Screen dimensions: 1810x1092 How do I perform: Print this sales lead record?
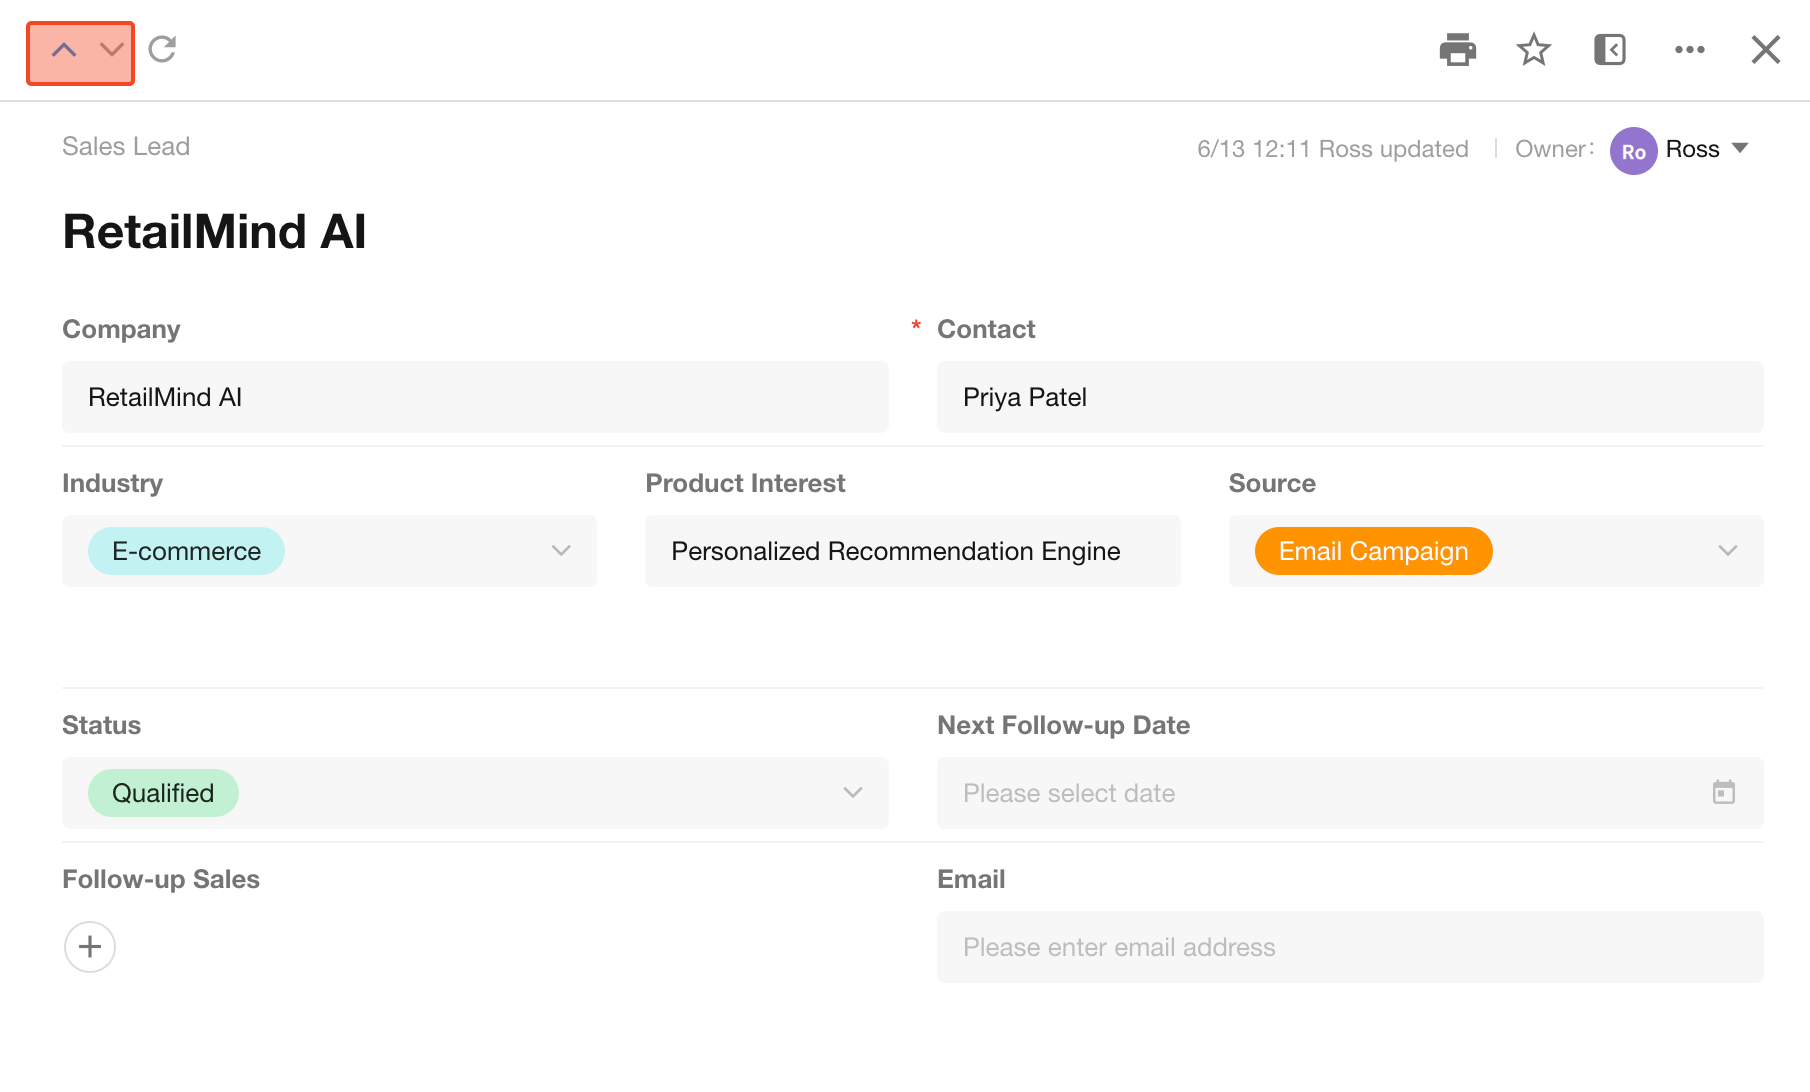(x=1457, y=49)
